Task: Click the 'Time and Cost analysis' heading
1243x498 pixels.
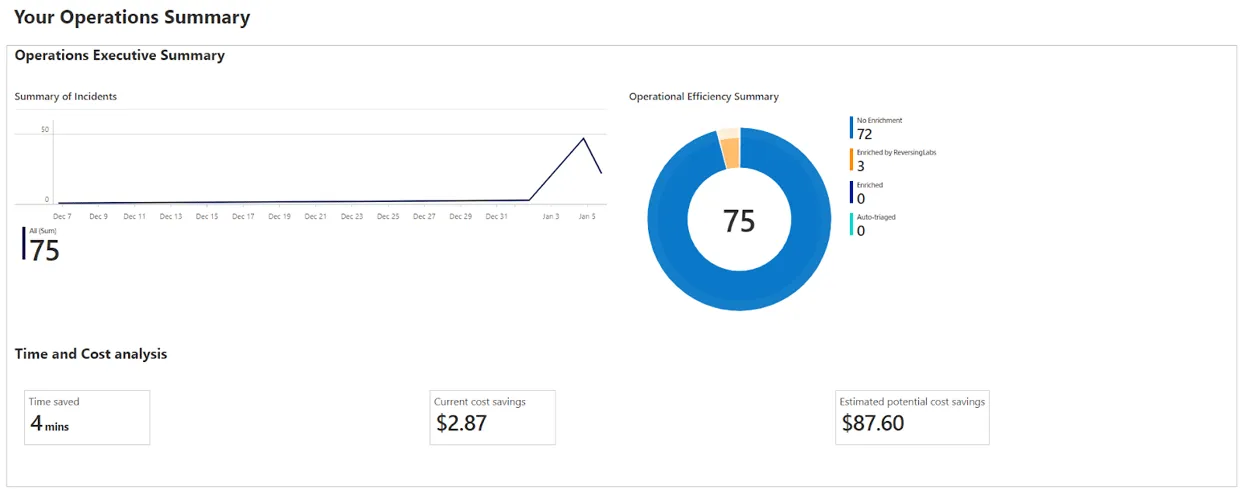Action: click(91, 354)
